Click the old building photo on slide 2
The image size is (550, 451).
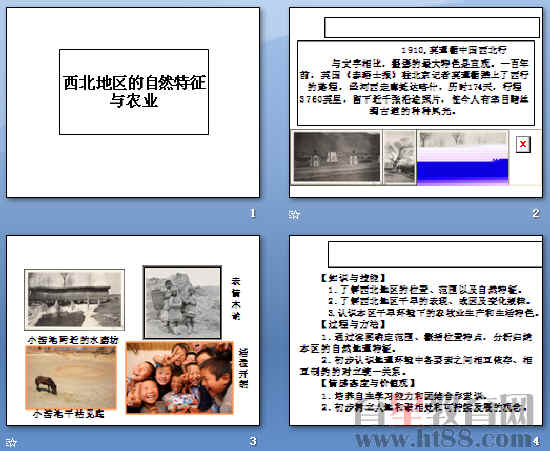point(337,157)
